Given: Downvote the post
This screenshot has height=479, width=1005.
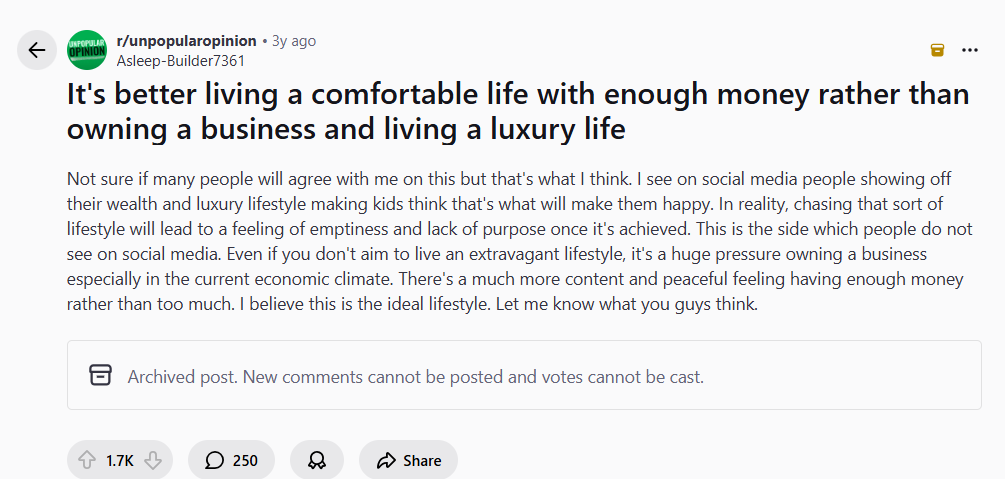Looking at the screenshot, I should 152,460.
